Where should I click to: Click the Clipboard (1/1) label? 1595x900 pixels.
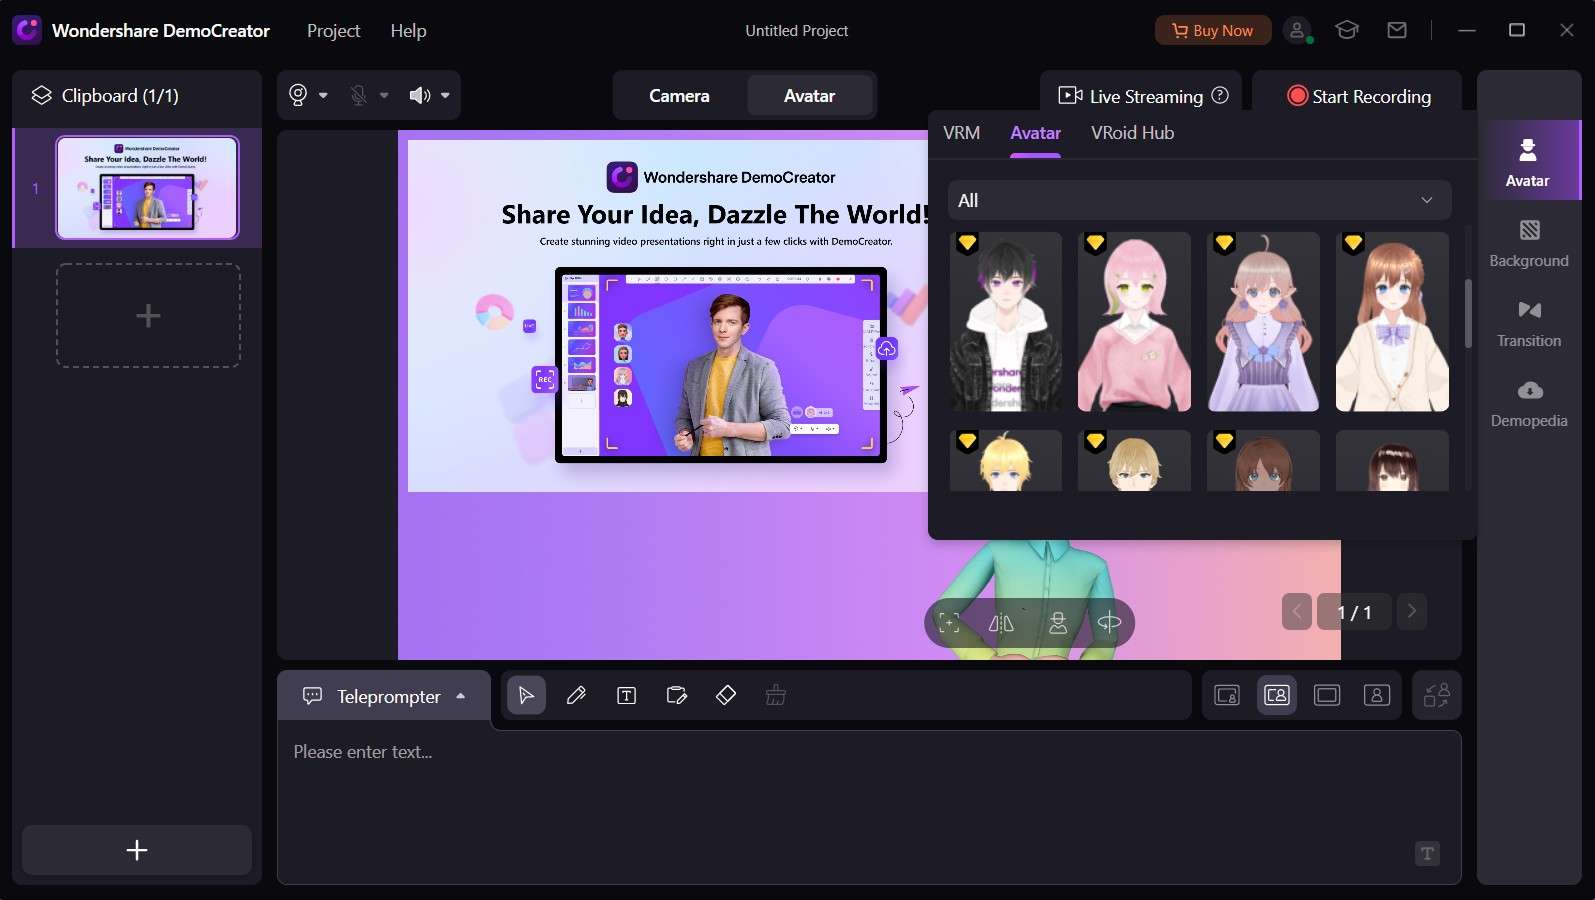[x=120, y=96]
